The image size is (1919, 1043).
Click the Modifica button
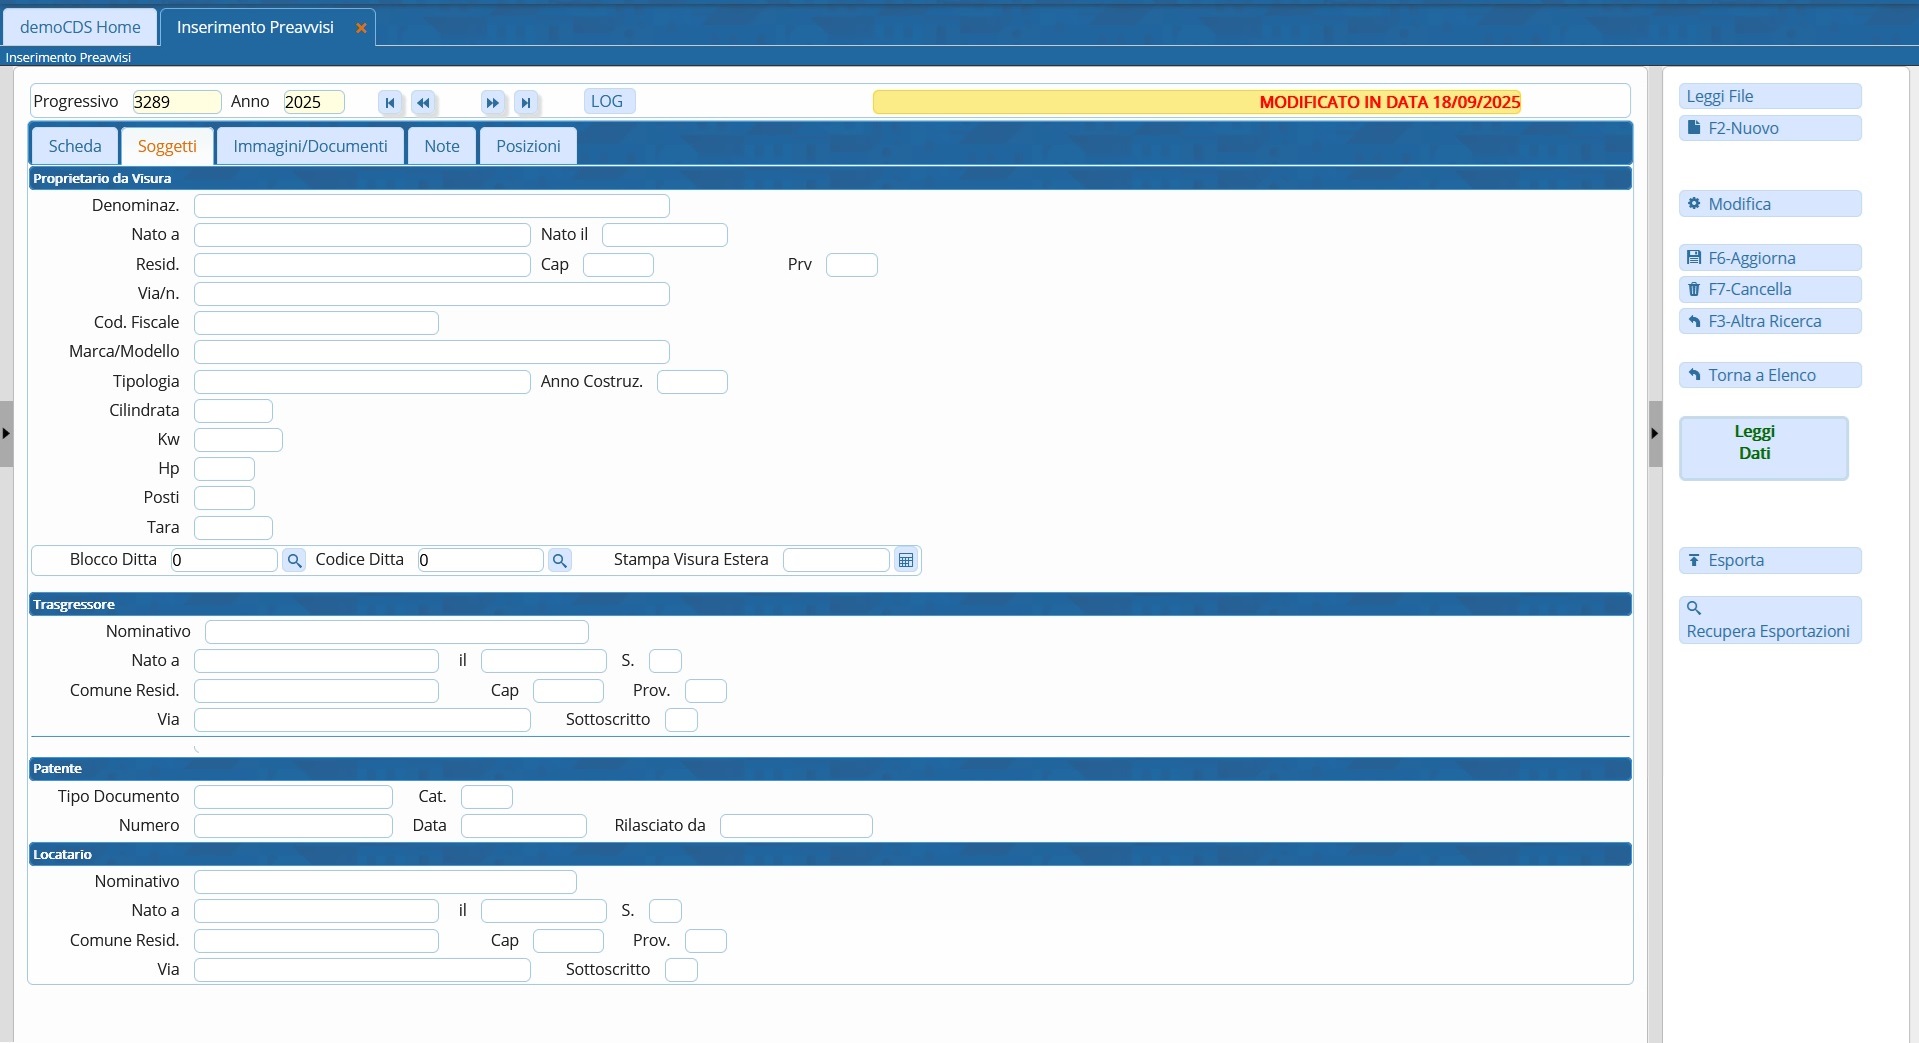1770,204
